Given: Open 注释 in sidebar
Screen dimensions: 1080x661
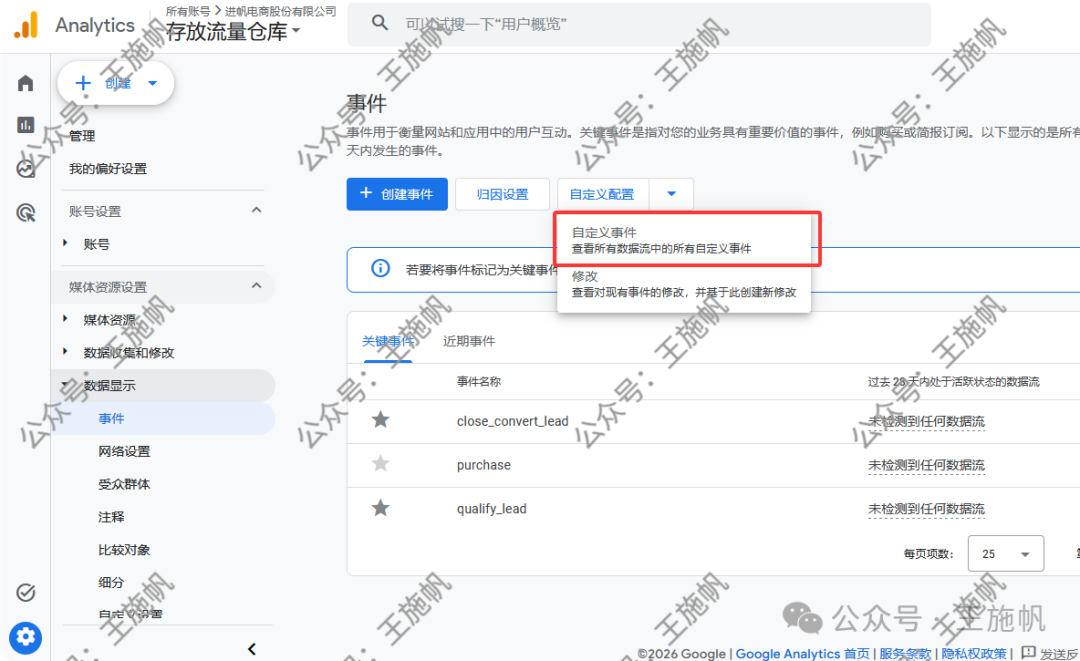Looking at the screenshot, I should [112, 517].
